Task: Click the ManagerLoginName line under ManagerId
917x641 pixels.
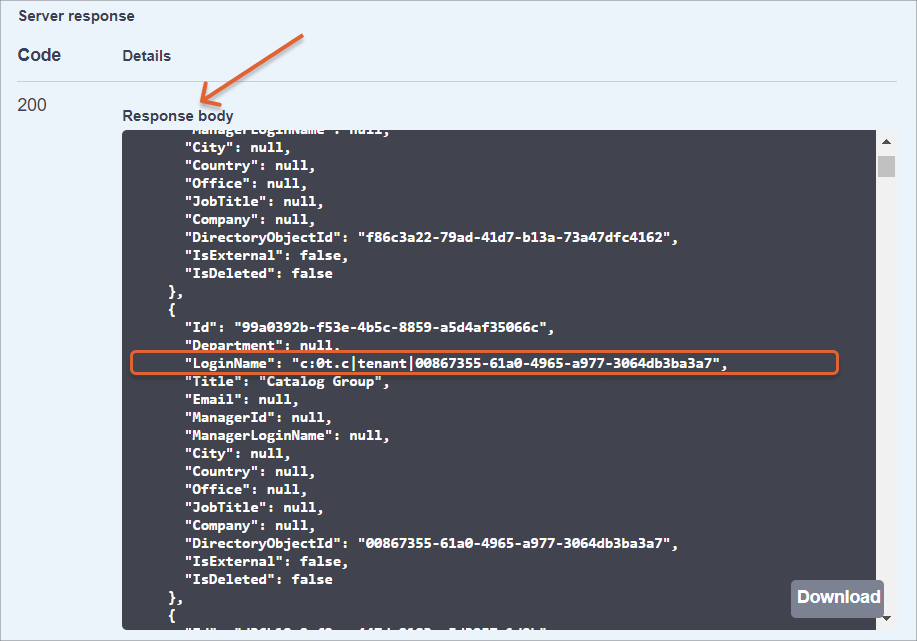Action: pyautogui.click(x=287, y=435)
